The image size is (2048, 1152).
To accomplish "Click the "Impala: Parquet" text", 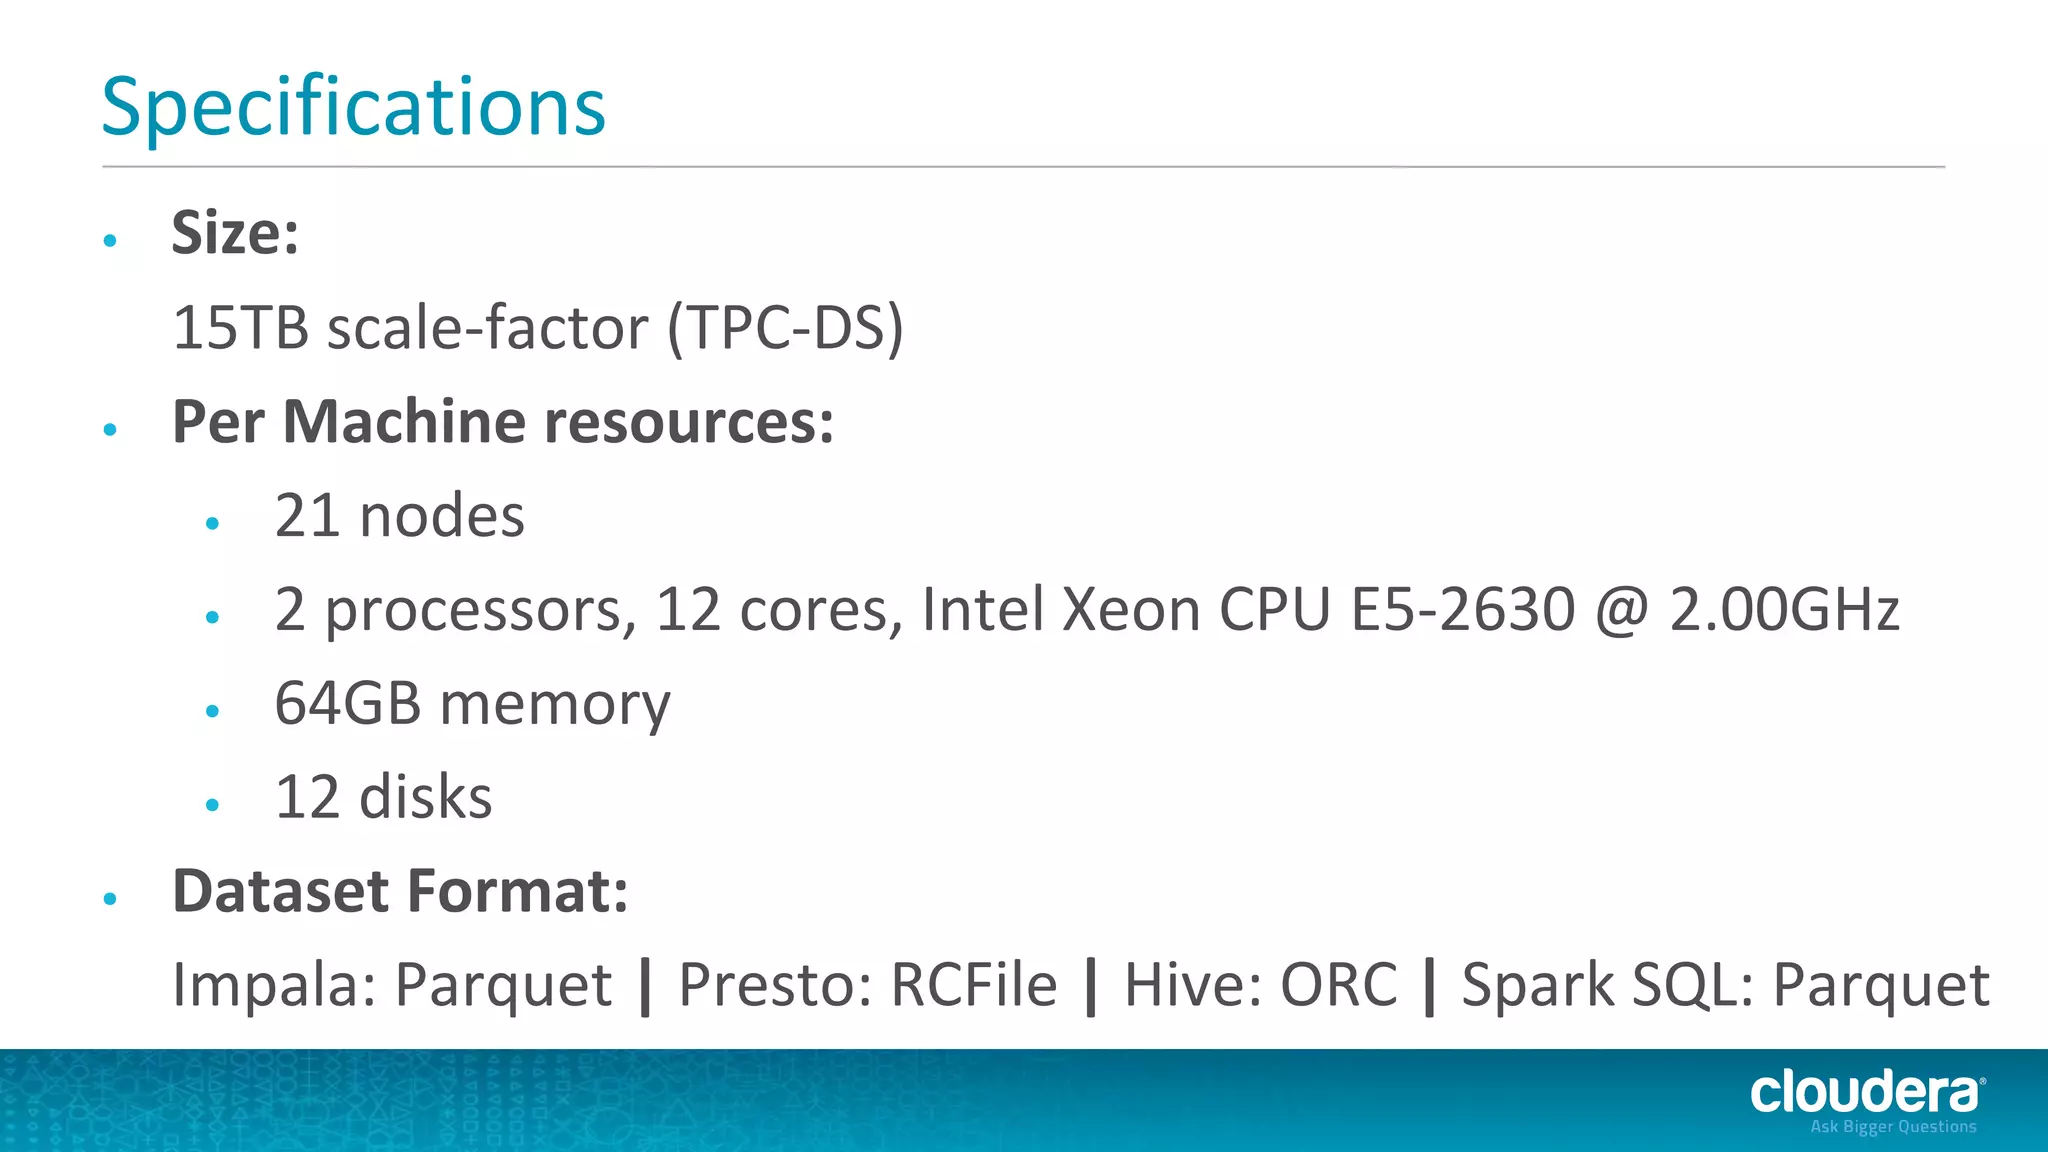I will (x=392, y=985).
